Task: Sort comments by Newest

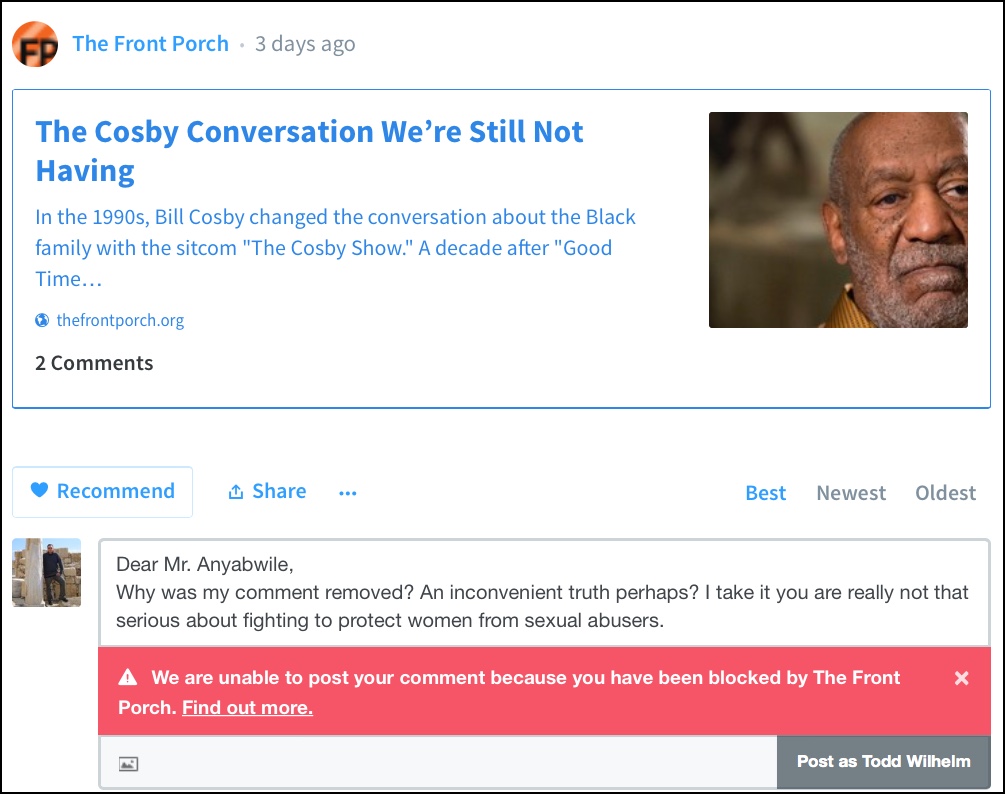Action: click(x=851, y=493)
